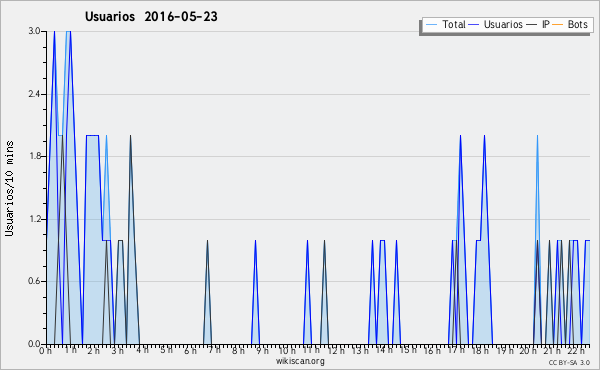
Task: Click the Total legend entry
Action: tap(445, 25)
